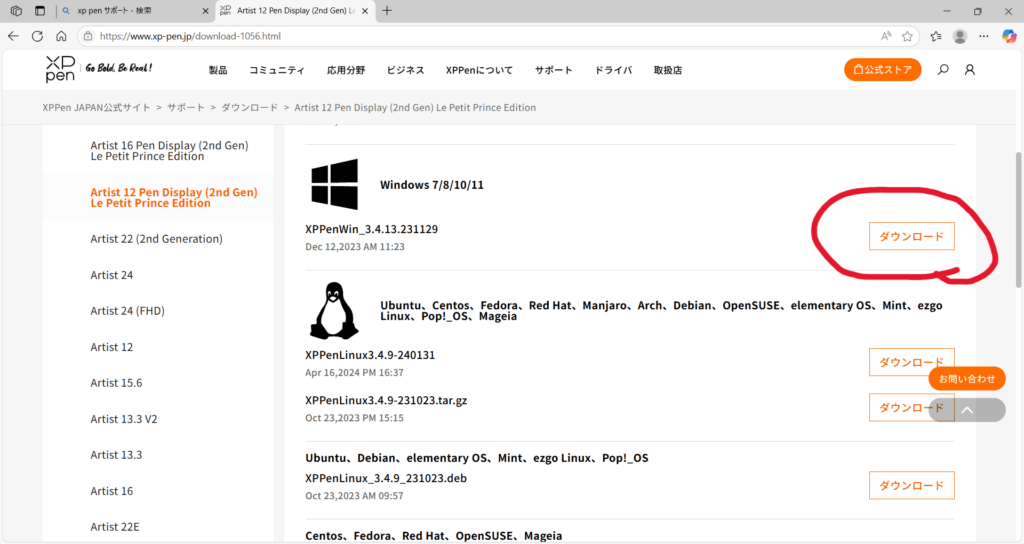
Task: Add page to favorites star icon
Action: [x=908, y=36]
